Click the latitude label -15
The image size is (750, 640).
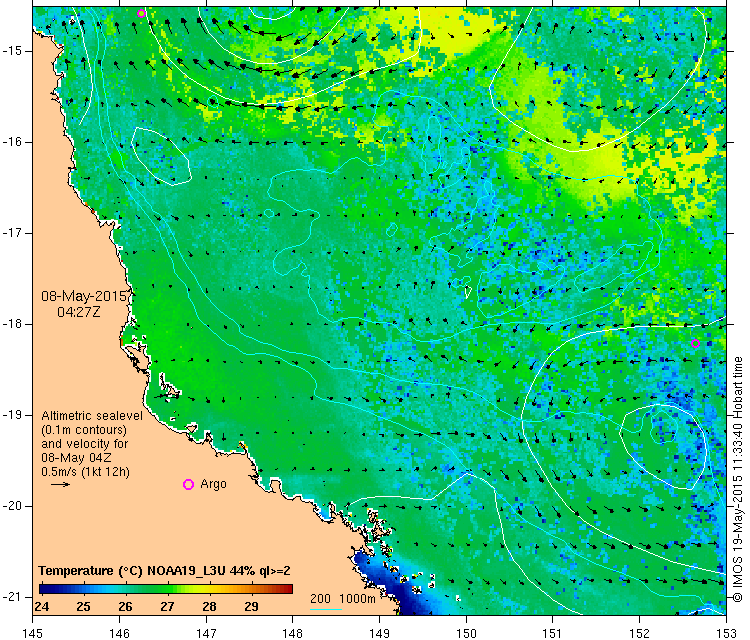click(x=12, y=51)
